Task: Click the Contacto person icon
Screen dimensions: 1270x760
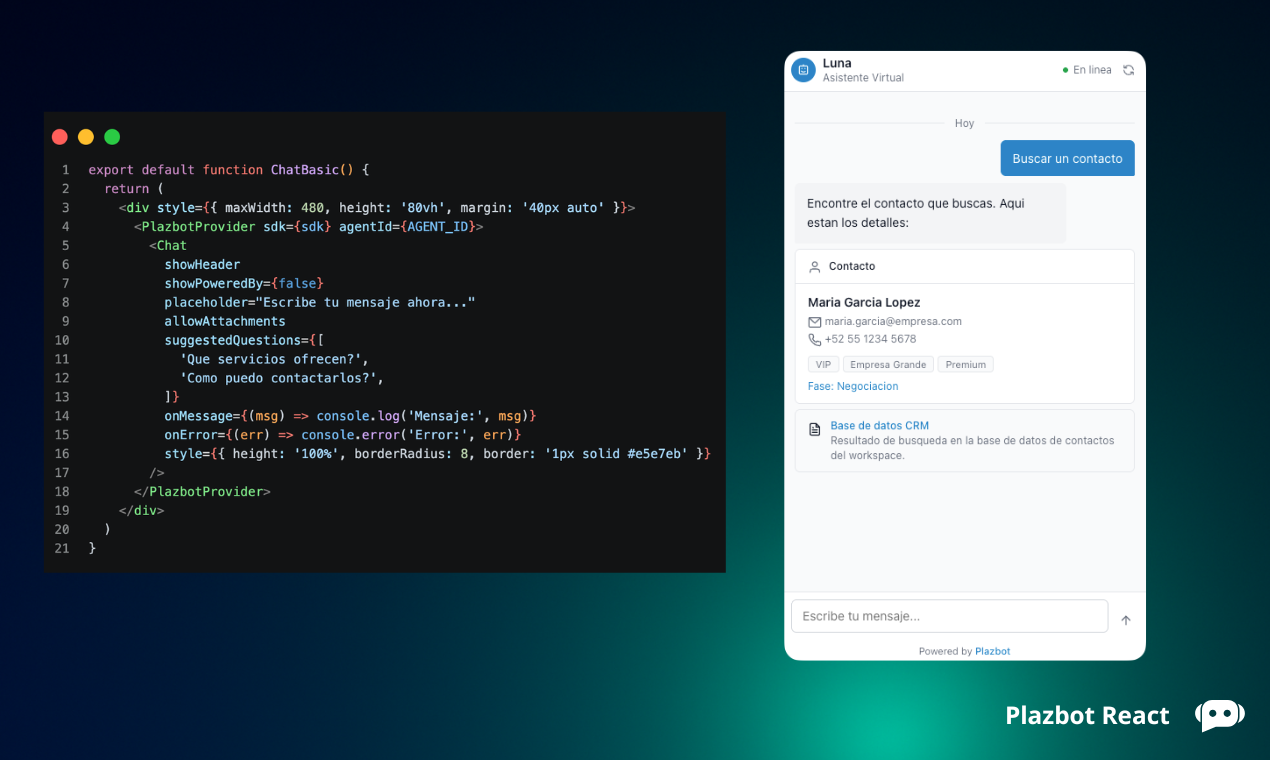Action: (815, 267)
